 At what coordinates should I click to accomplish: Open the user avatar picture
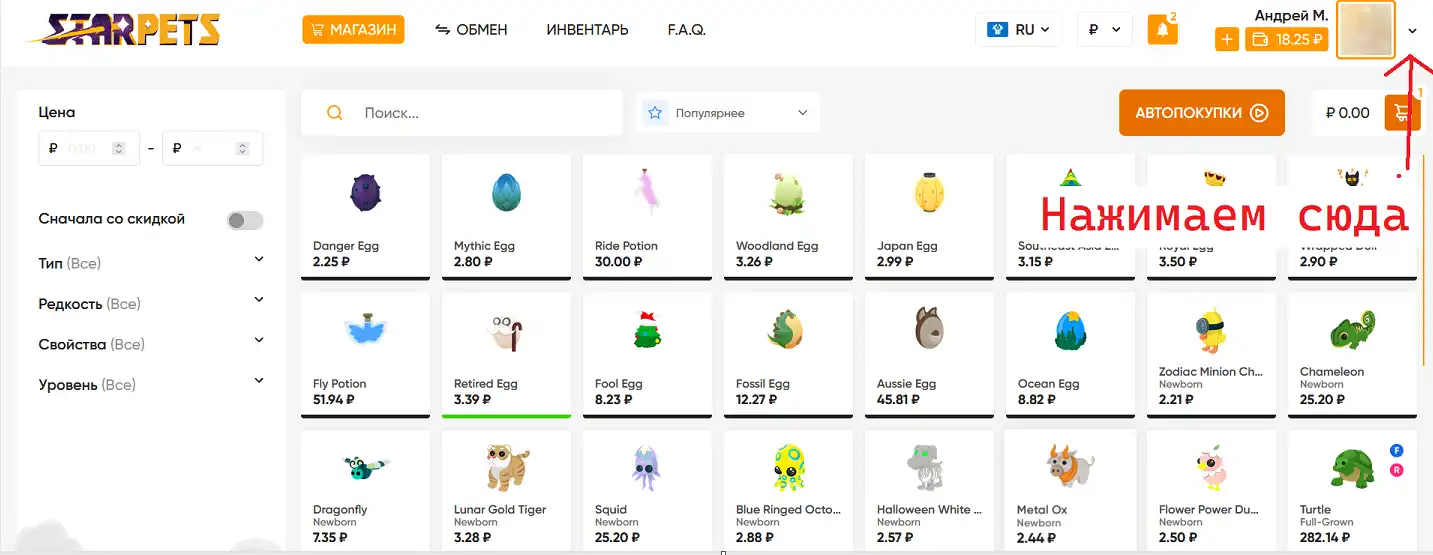click(x=1366, y=30)
